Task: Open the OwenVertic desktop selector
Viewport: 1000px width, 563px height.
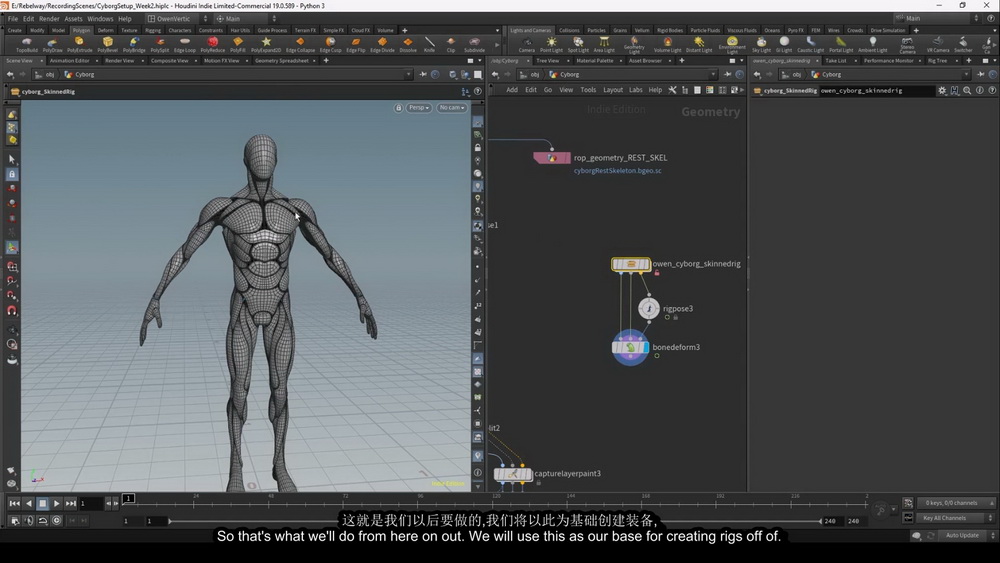Action: [x=177, y=18]
